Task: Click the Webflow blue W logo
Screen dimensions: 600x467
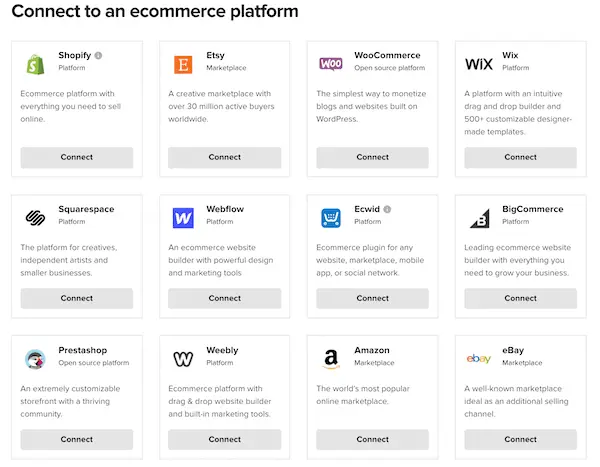Action: (183, 218)
